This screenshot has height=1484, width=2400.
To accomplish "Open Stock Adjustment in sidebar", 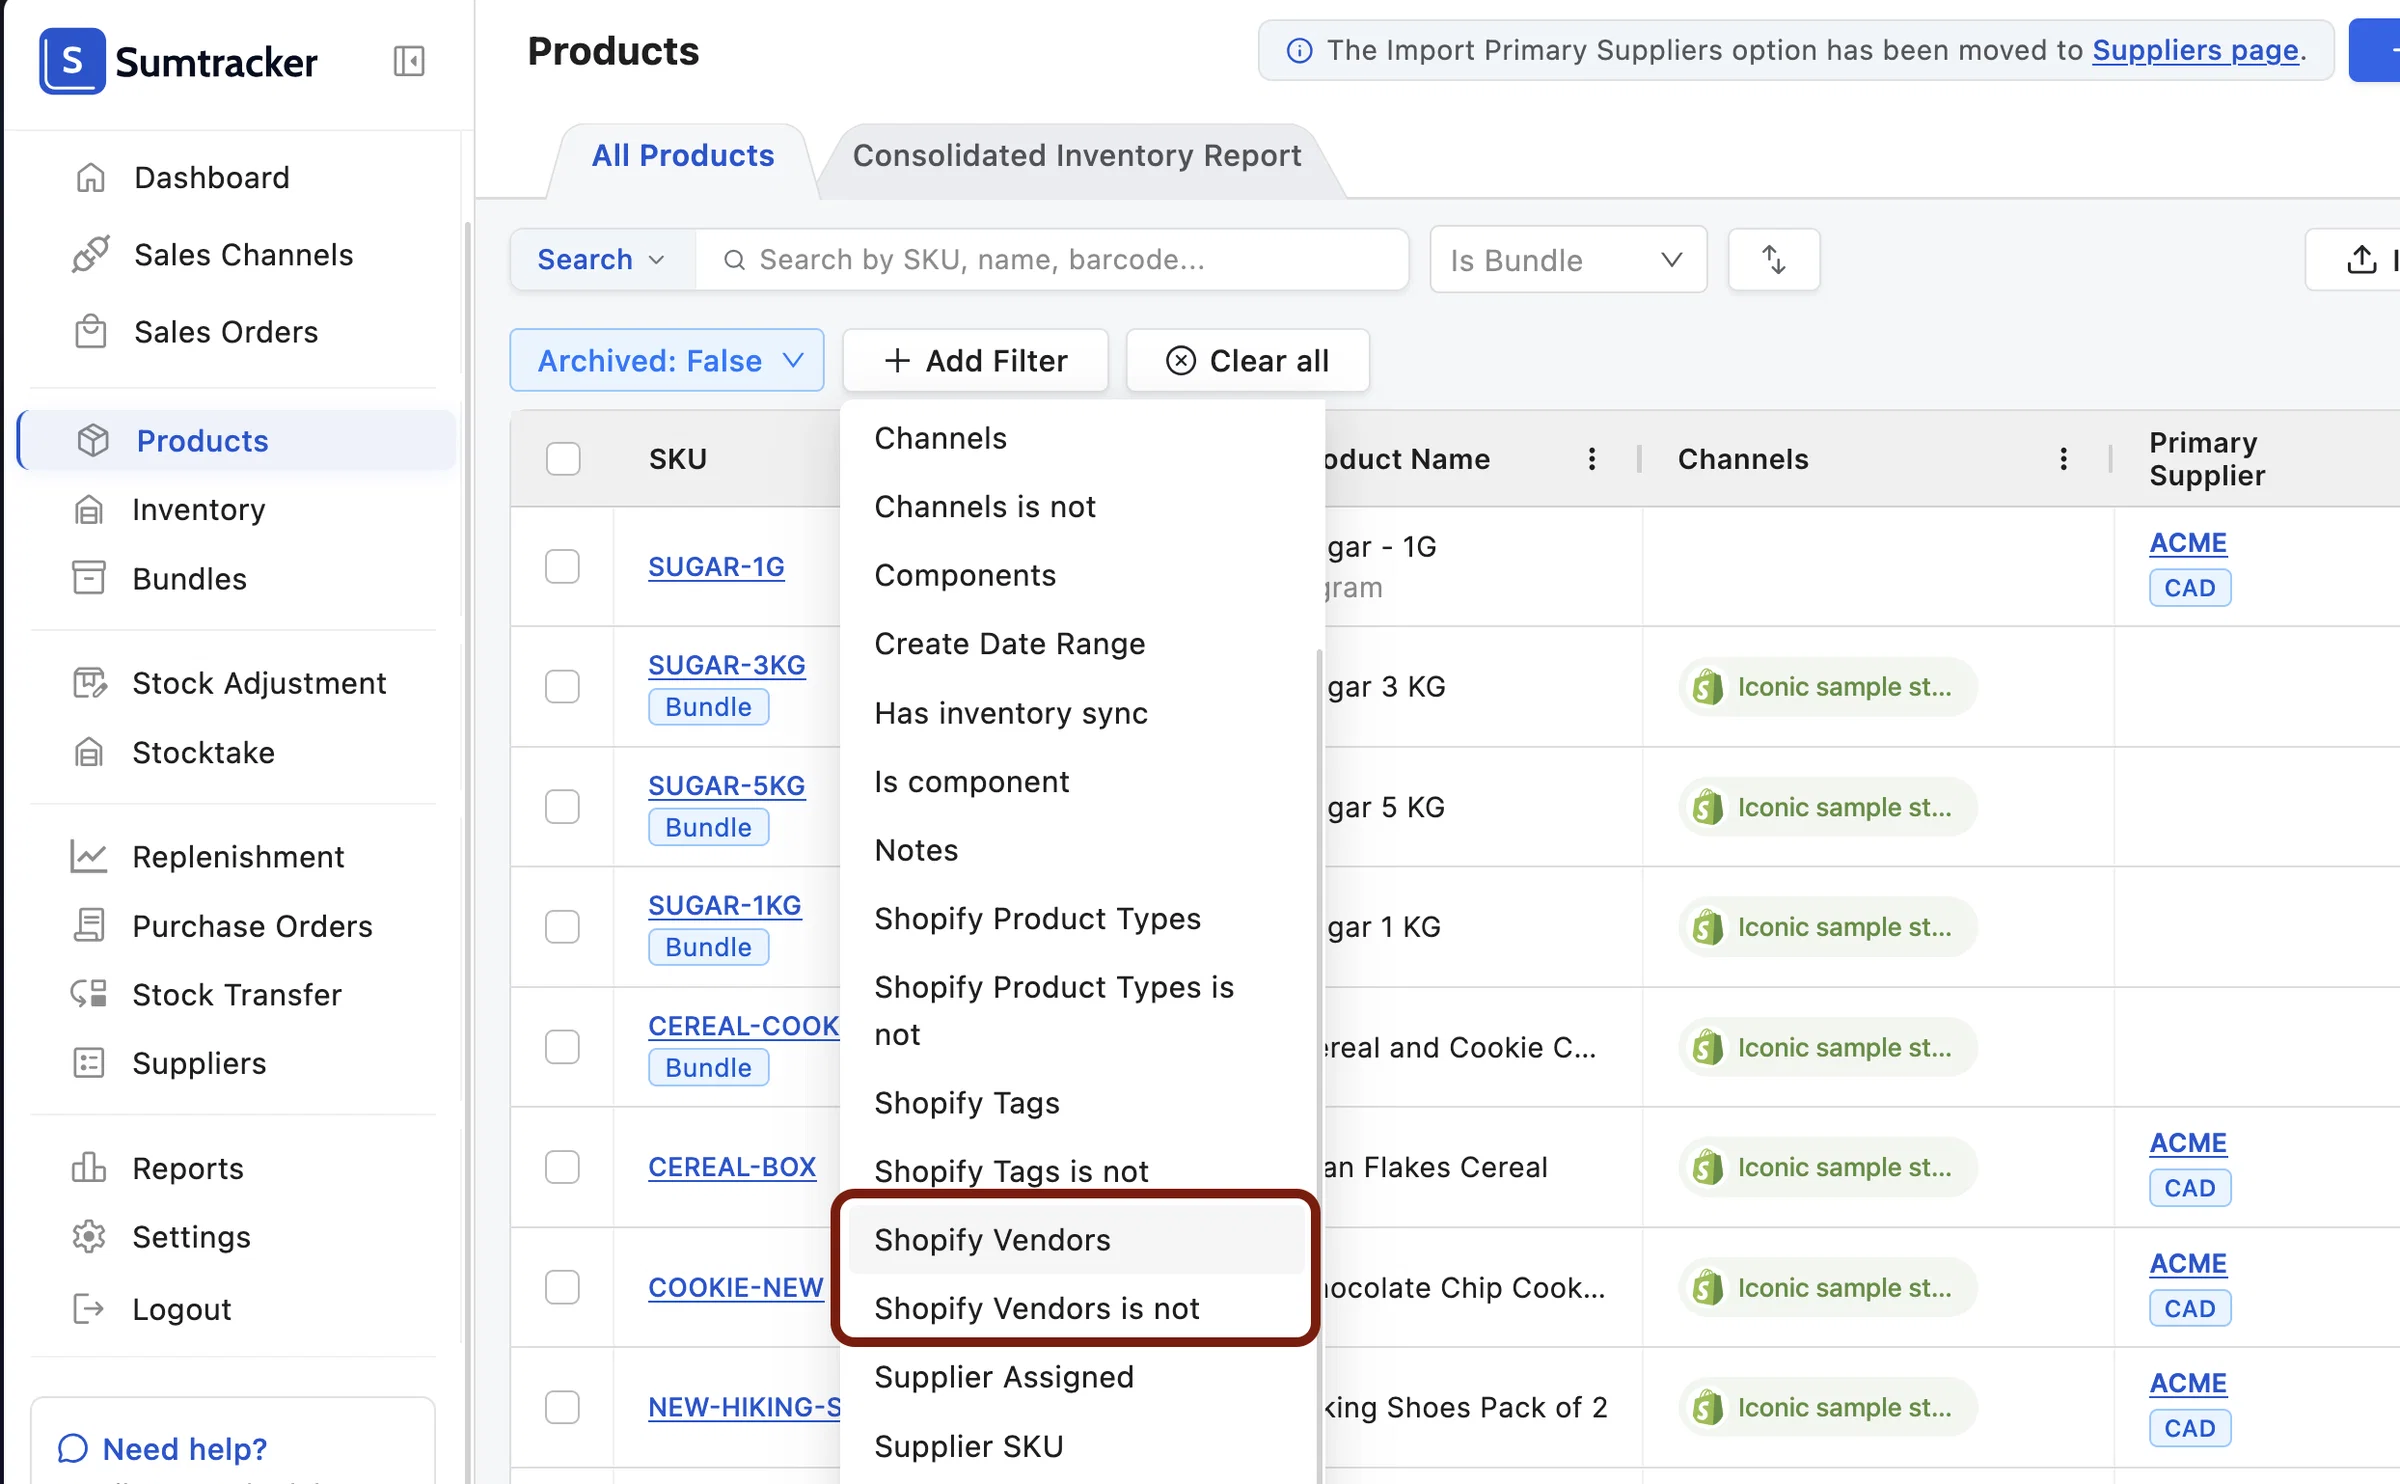I will [230, 683].
